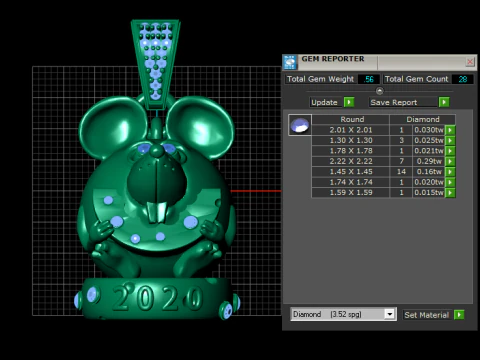Click the Total Gem Weight value .56

click(x=369, y=79)
